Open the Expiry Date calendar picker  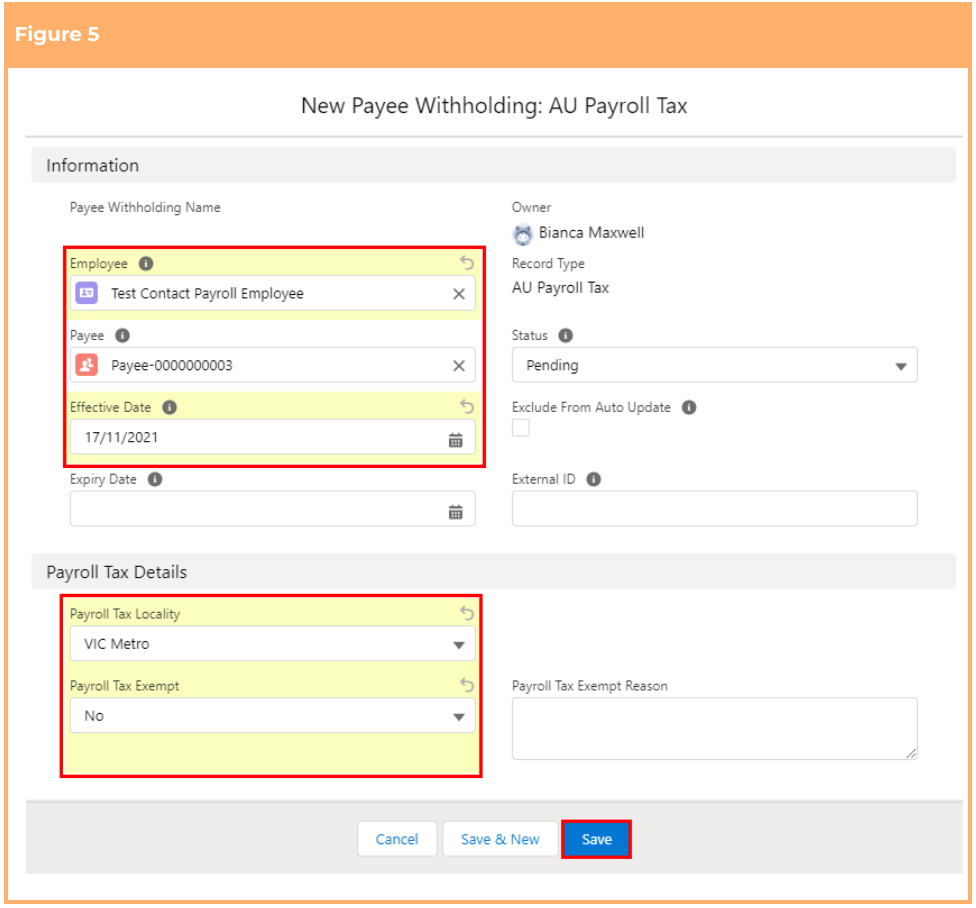click(x=456, y=512)
